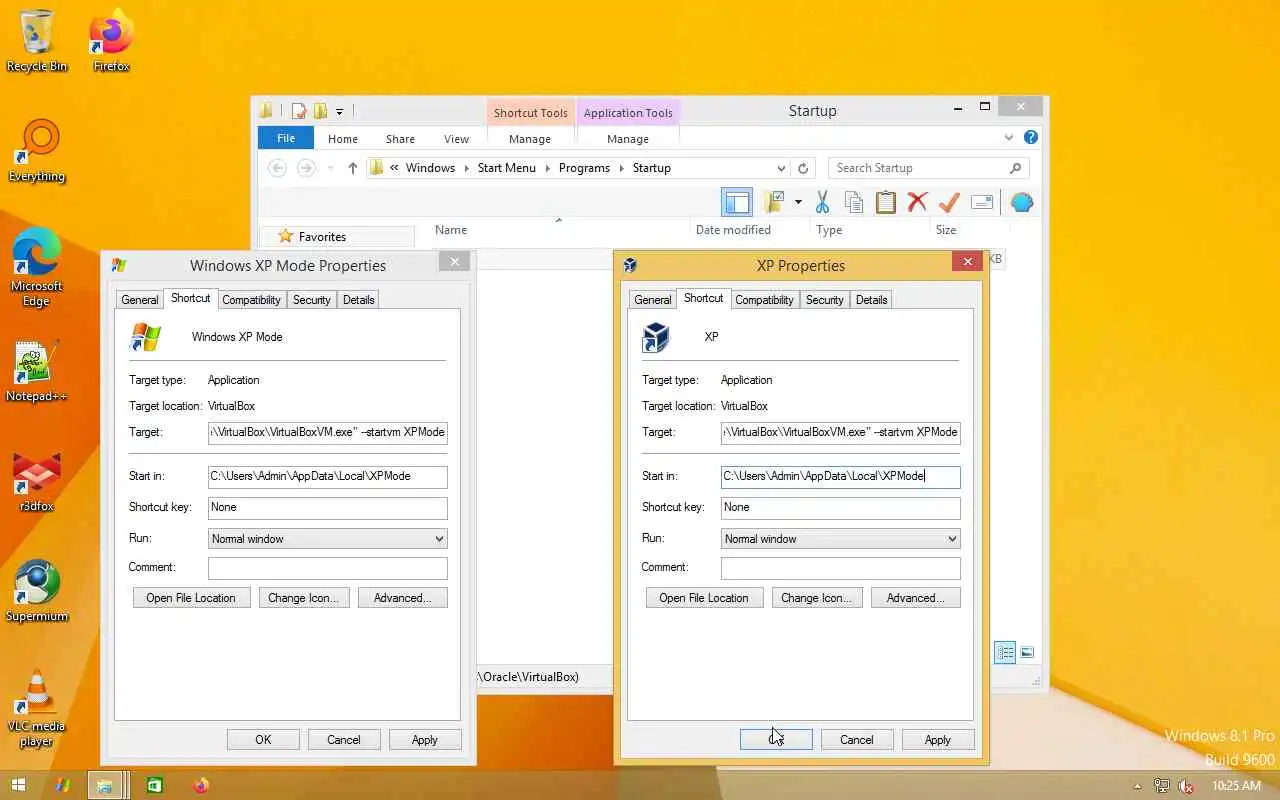The height and width of the screenshot is (800, 1280).
Task: Refresh the Startup folder address bar
Action: tap(803, 168)
